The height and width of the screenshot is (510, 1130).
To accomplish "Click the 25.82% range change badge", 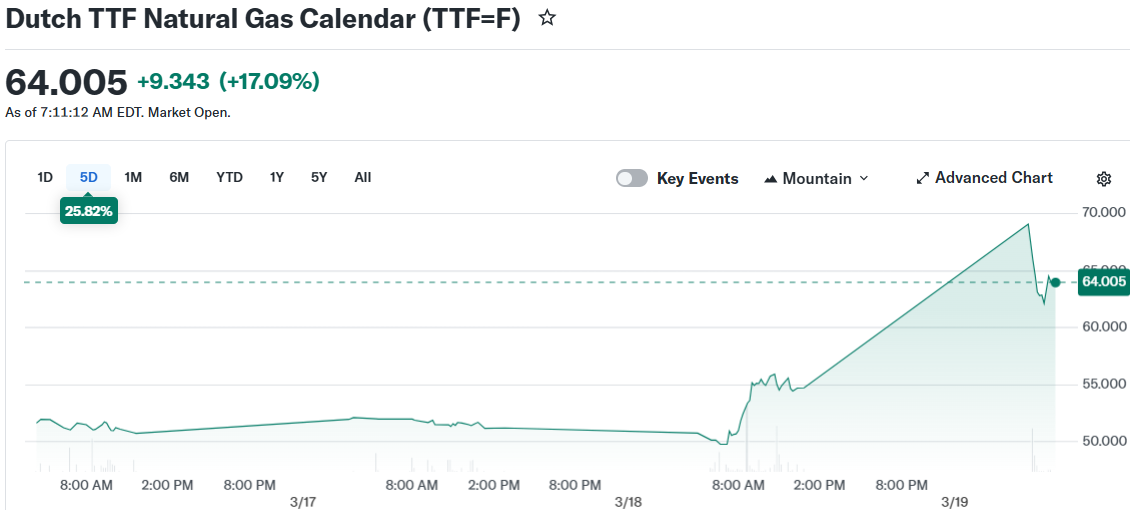I will 89,211.
